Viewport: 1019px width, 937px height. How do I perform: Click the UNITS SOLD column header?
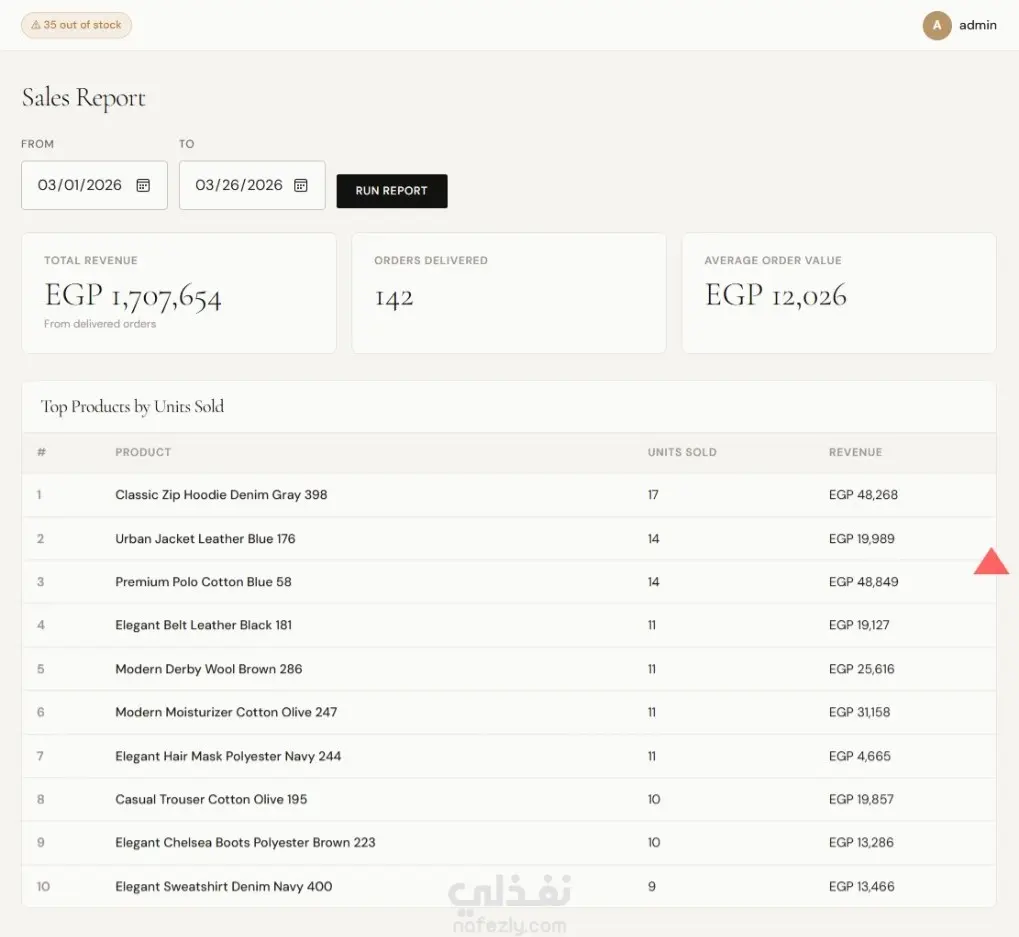pyautogui.click(x=682, y=452)
